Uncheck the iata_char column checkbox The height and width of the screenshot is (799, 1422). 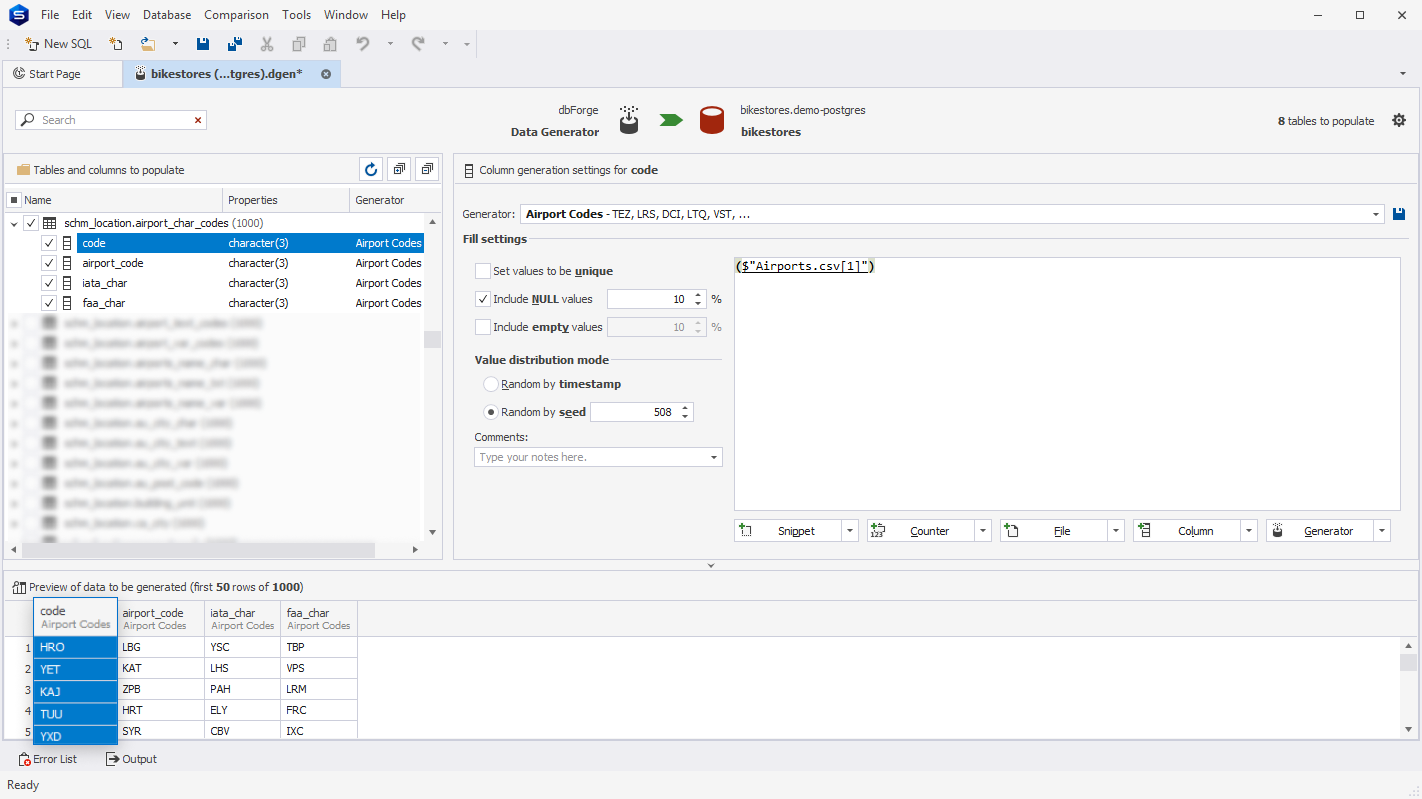49,283
